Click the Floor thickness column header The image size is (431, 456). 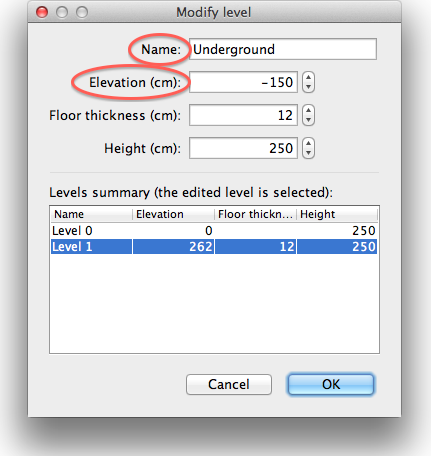(256, 214)
